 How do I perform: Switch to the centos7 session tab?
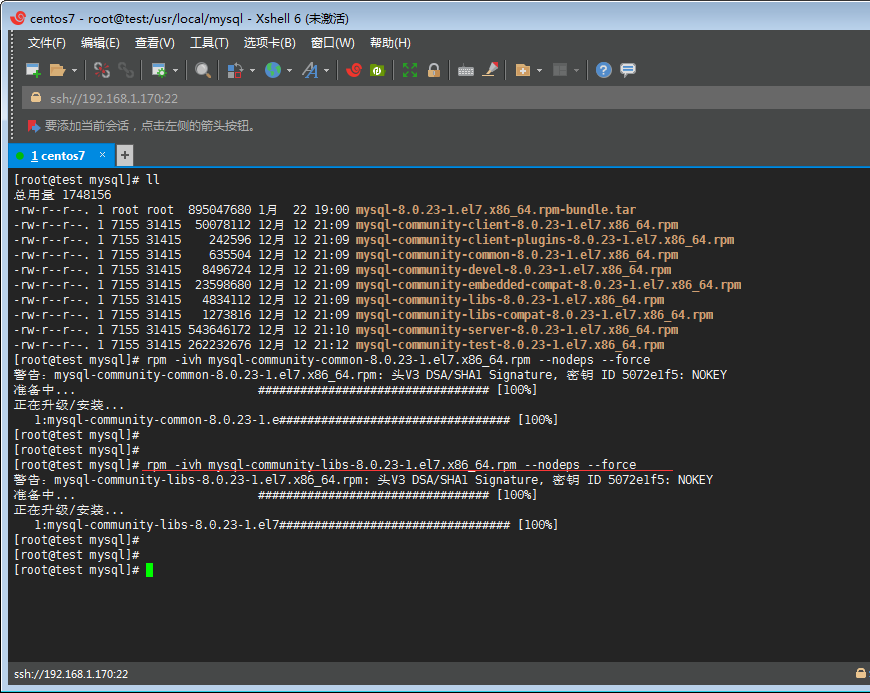coord(62,156)
